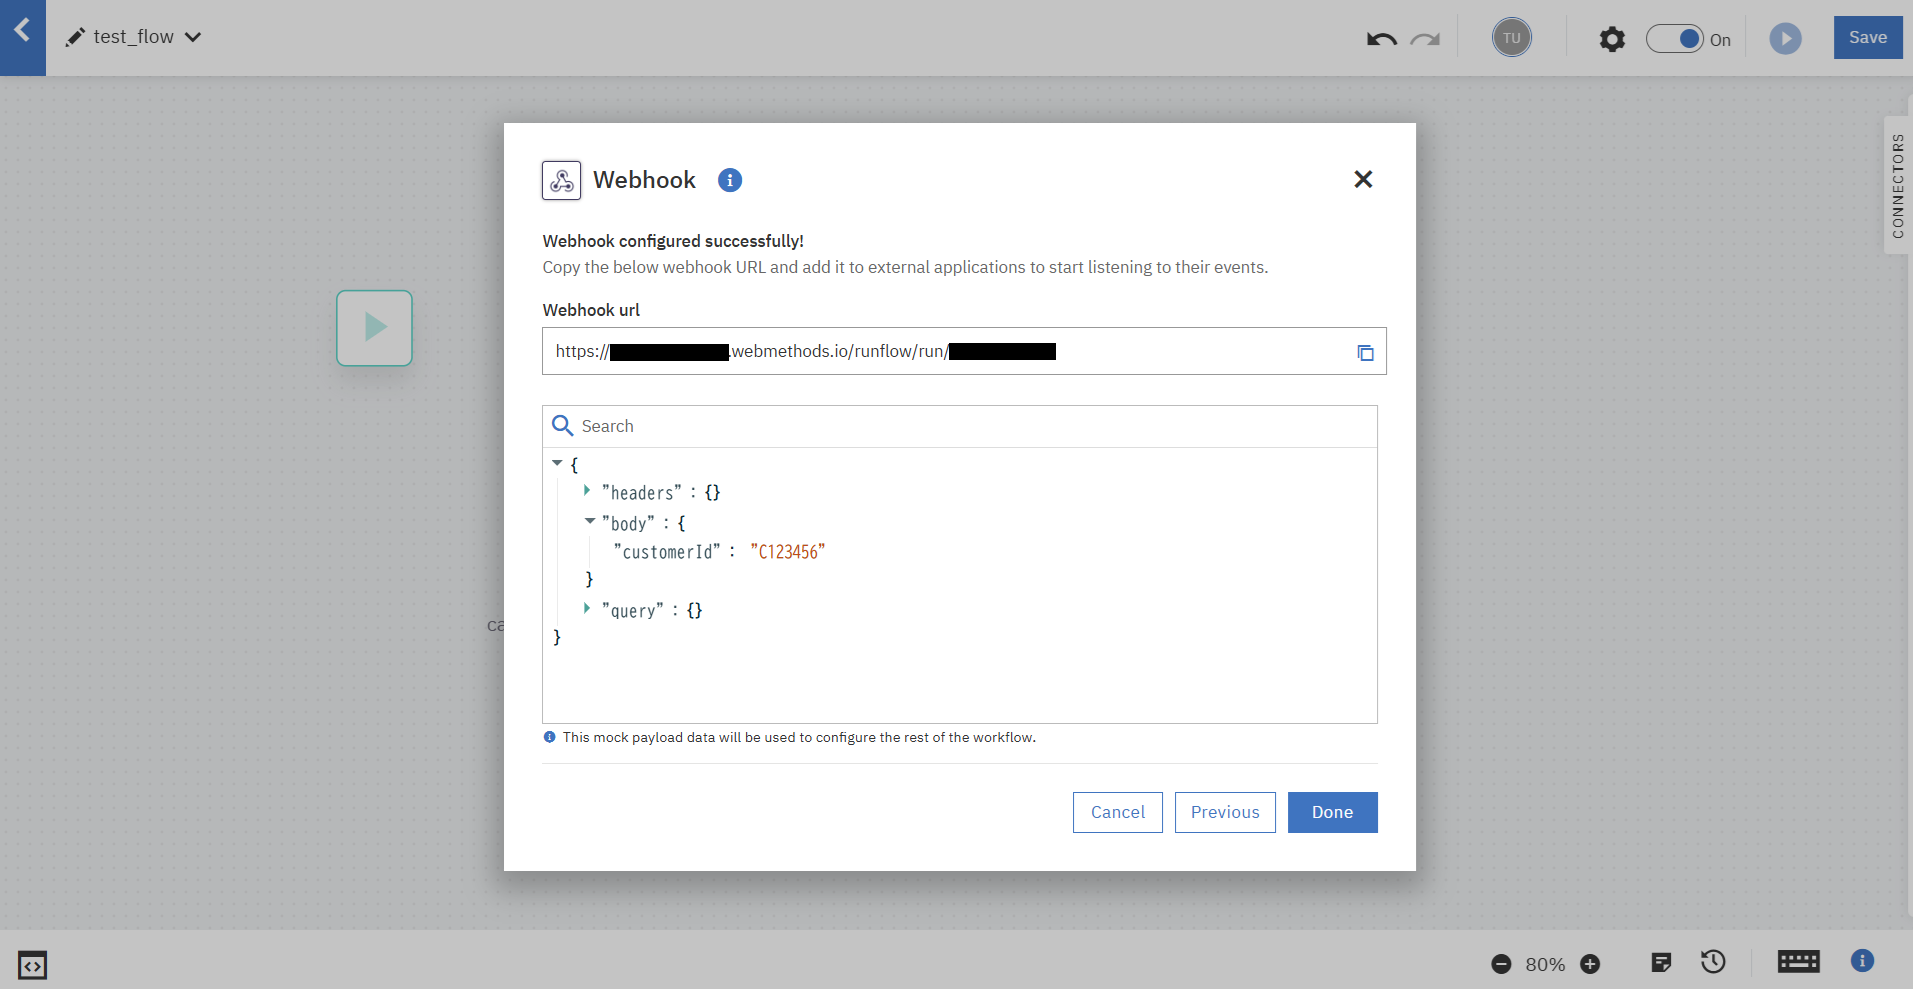Image resolution: width=1919 pixels, height=989 pixels.
Task: Open workflow settings with the gear icon
Action: point(1611,39)
